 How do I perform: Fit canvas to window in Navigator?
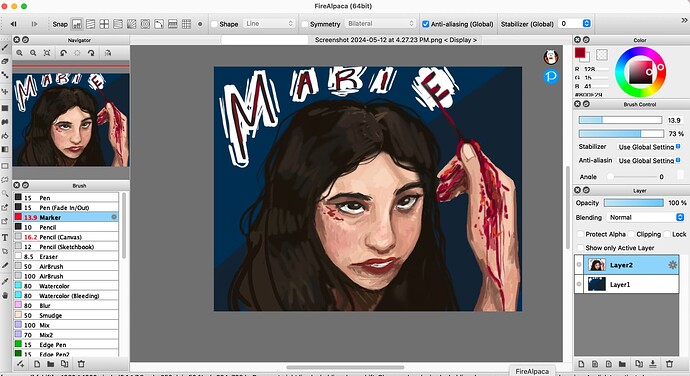click(47, 53)
